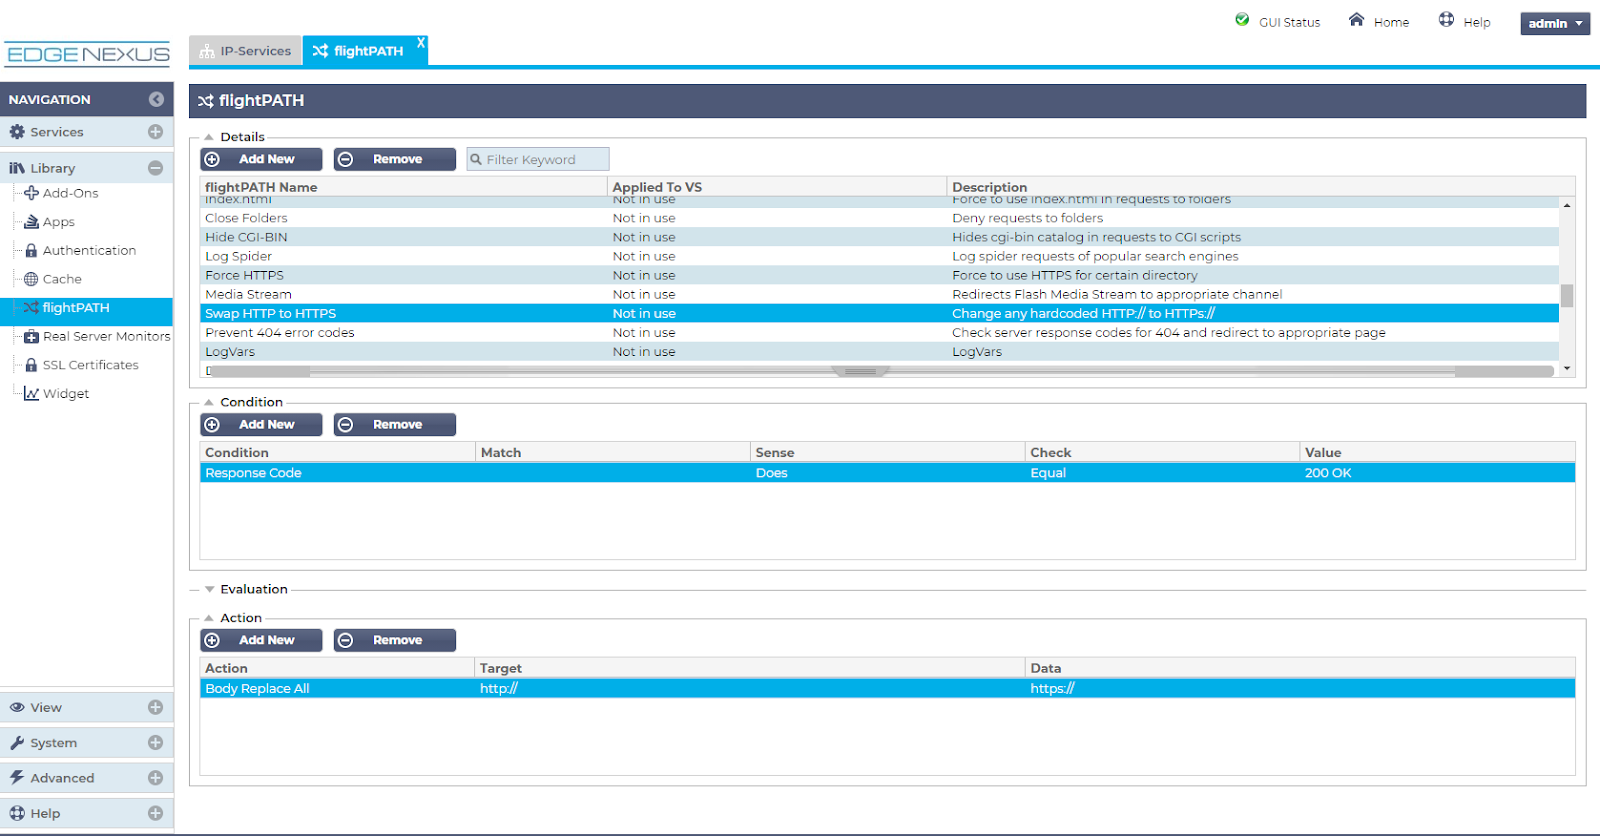Select the Force HTTPS row

(x=880, y=275)
